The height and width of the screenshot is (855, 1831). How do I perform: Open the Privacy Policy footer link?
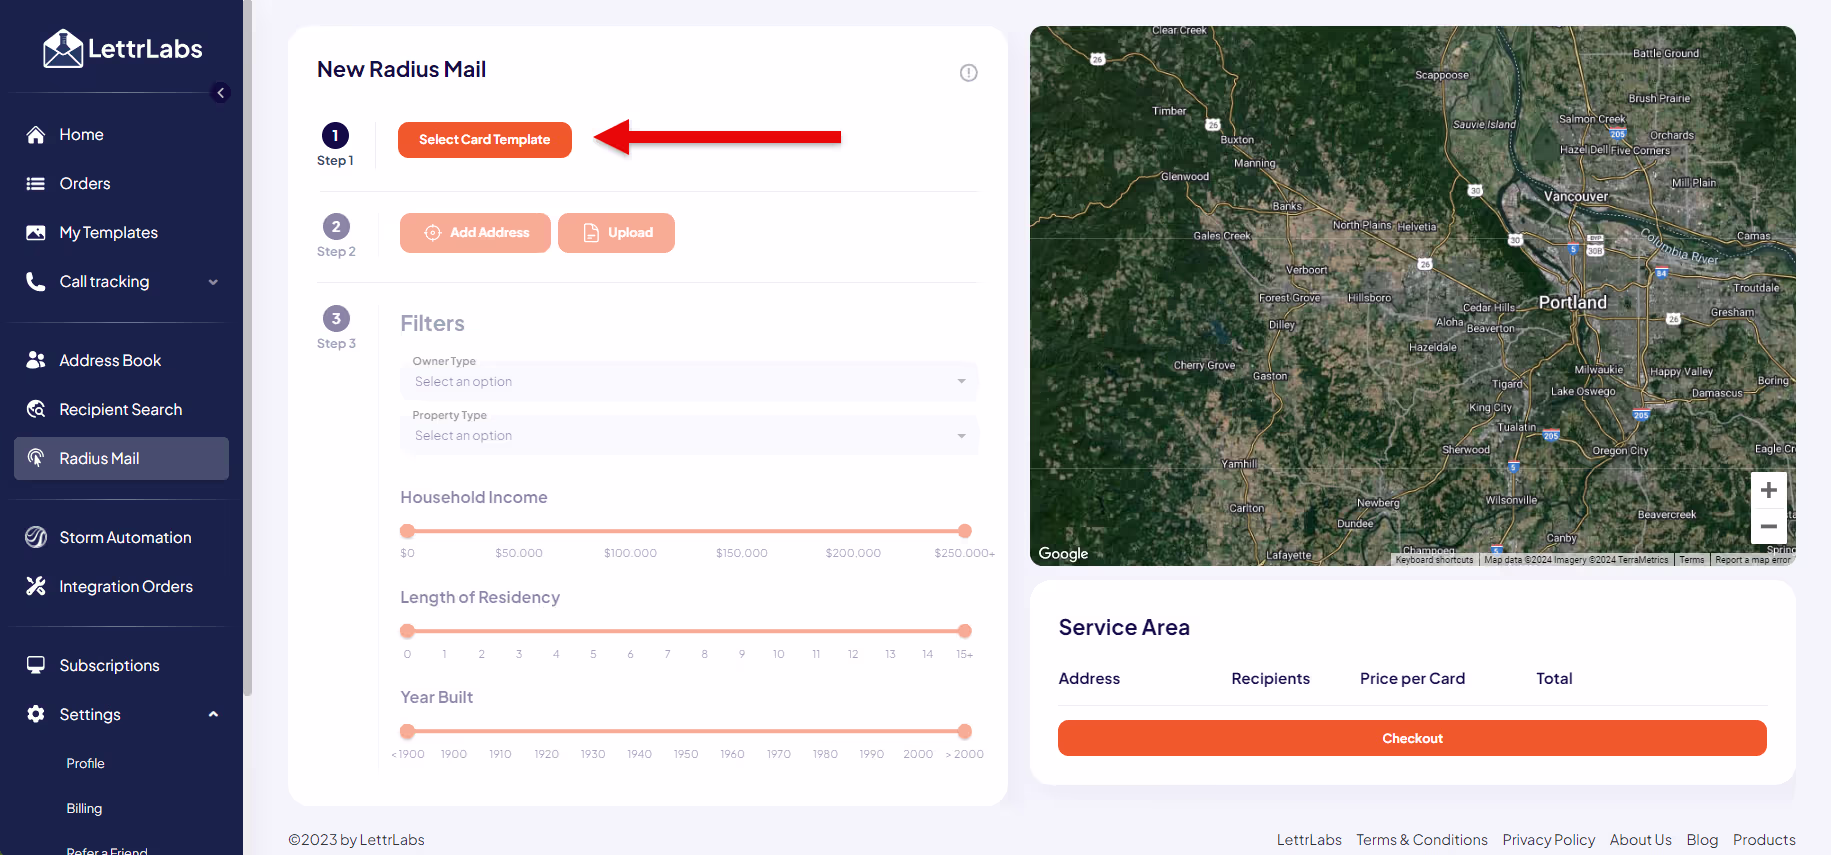pyautogui.click(x=1548, y=840)
